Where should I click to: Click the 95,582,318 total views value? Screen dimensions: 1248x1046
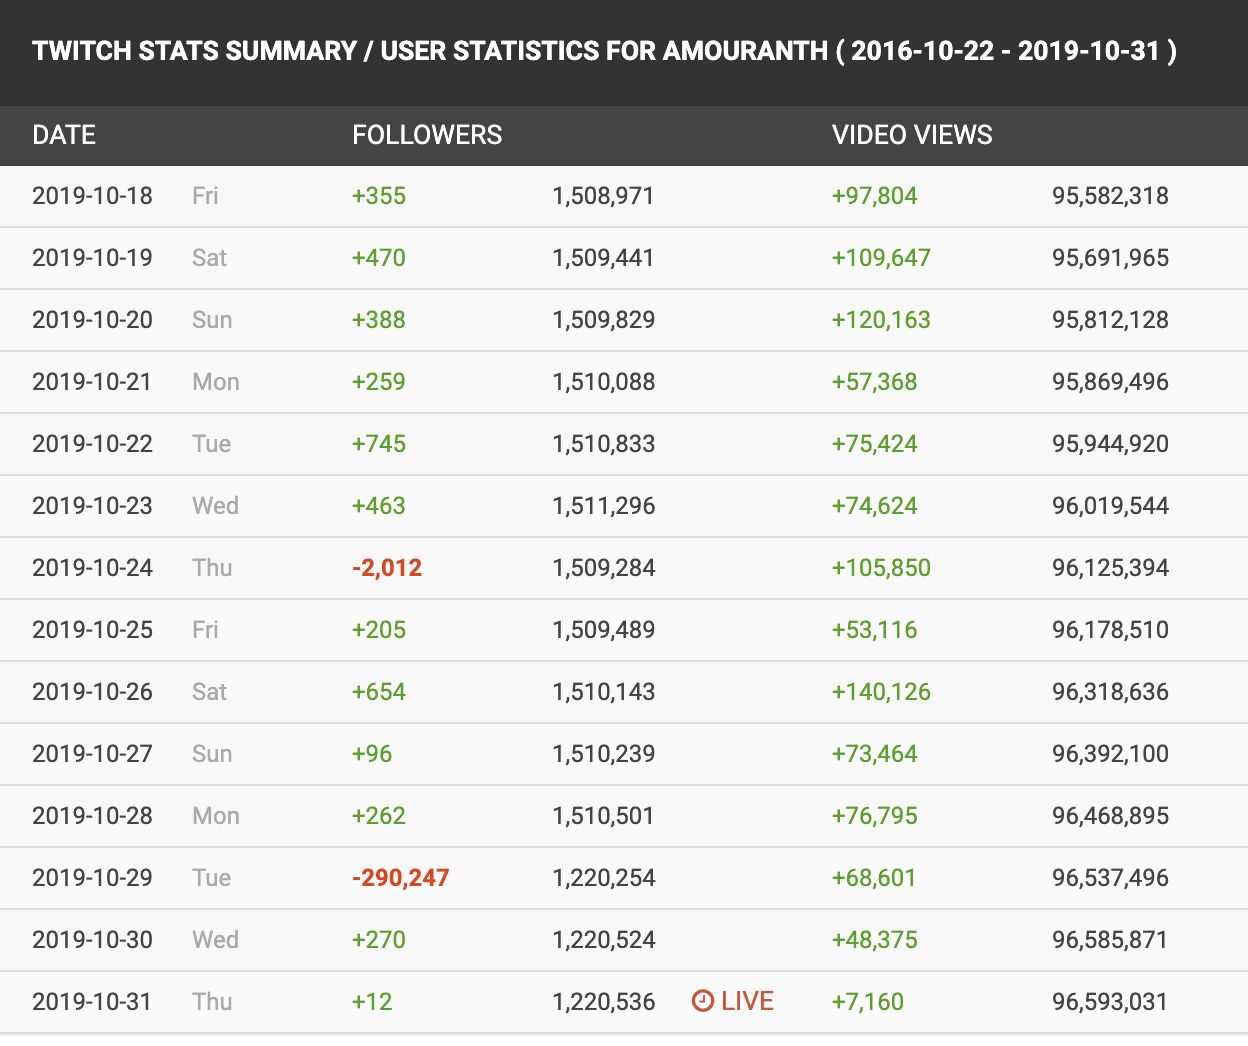click(x=1110, y=196)
